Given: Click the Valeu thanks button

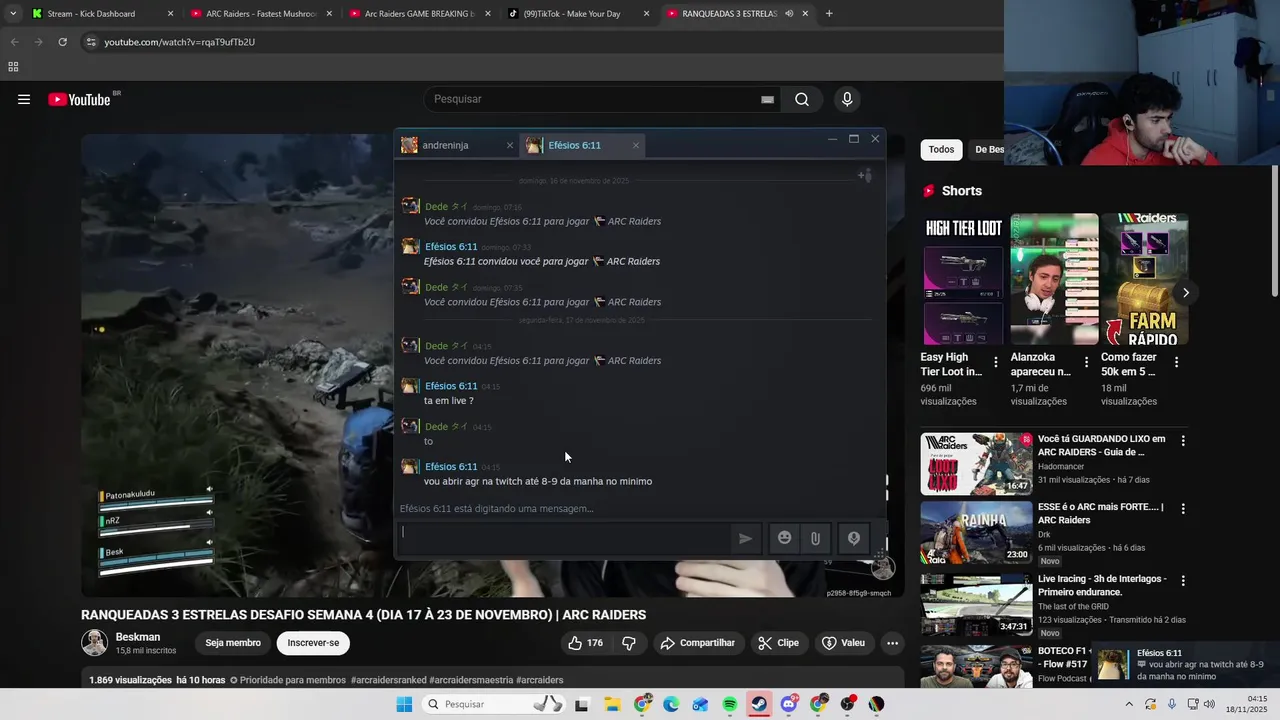Looking at the screenshot, I should point(843,643).
